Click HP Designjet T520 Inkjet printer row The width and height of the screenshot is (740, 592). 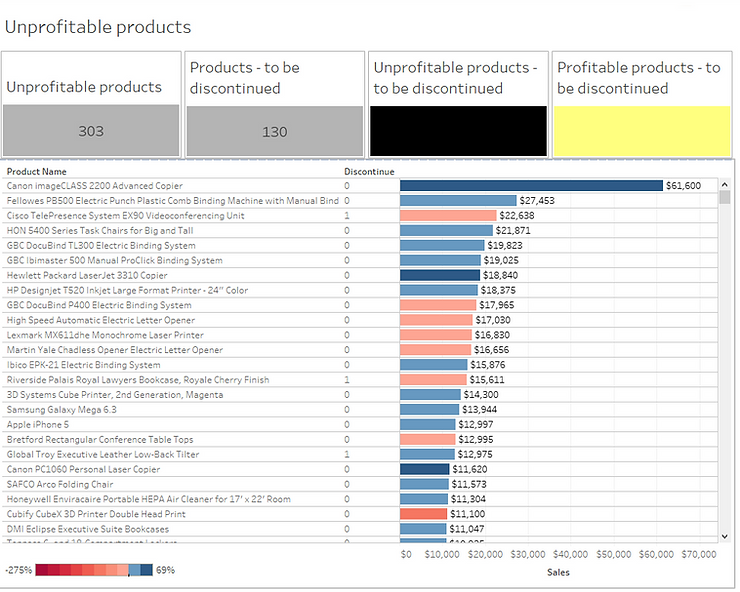tap(127, 290)
